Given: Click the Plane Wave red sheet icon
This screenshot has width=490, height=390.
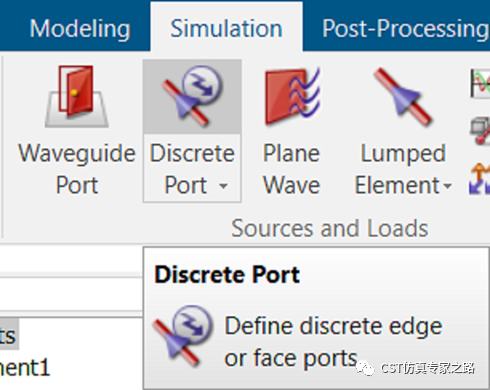Looking at the screenshot, I should (x=292, y=96).
